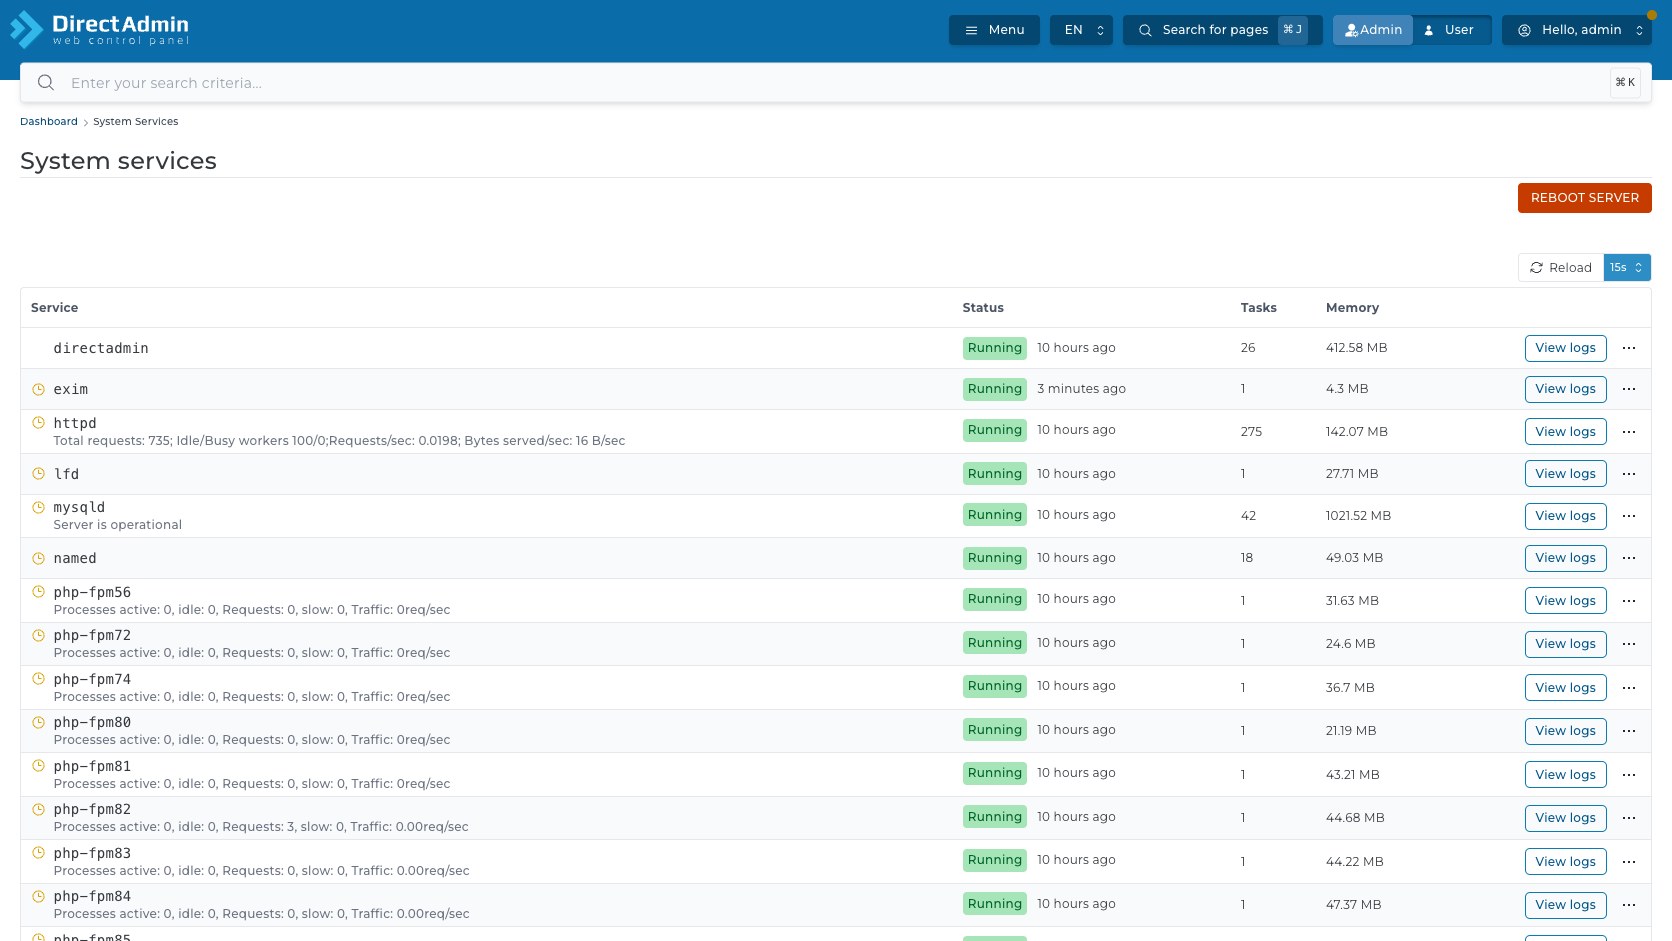Click the clock icon beside php-fpm80

coord(38,722)
